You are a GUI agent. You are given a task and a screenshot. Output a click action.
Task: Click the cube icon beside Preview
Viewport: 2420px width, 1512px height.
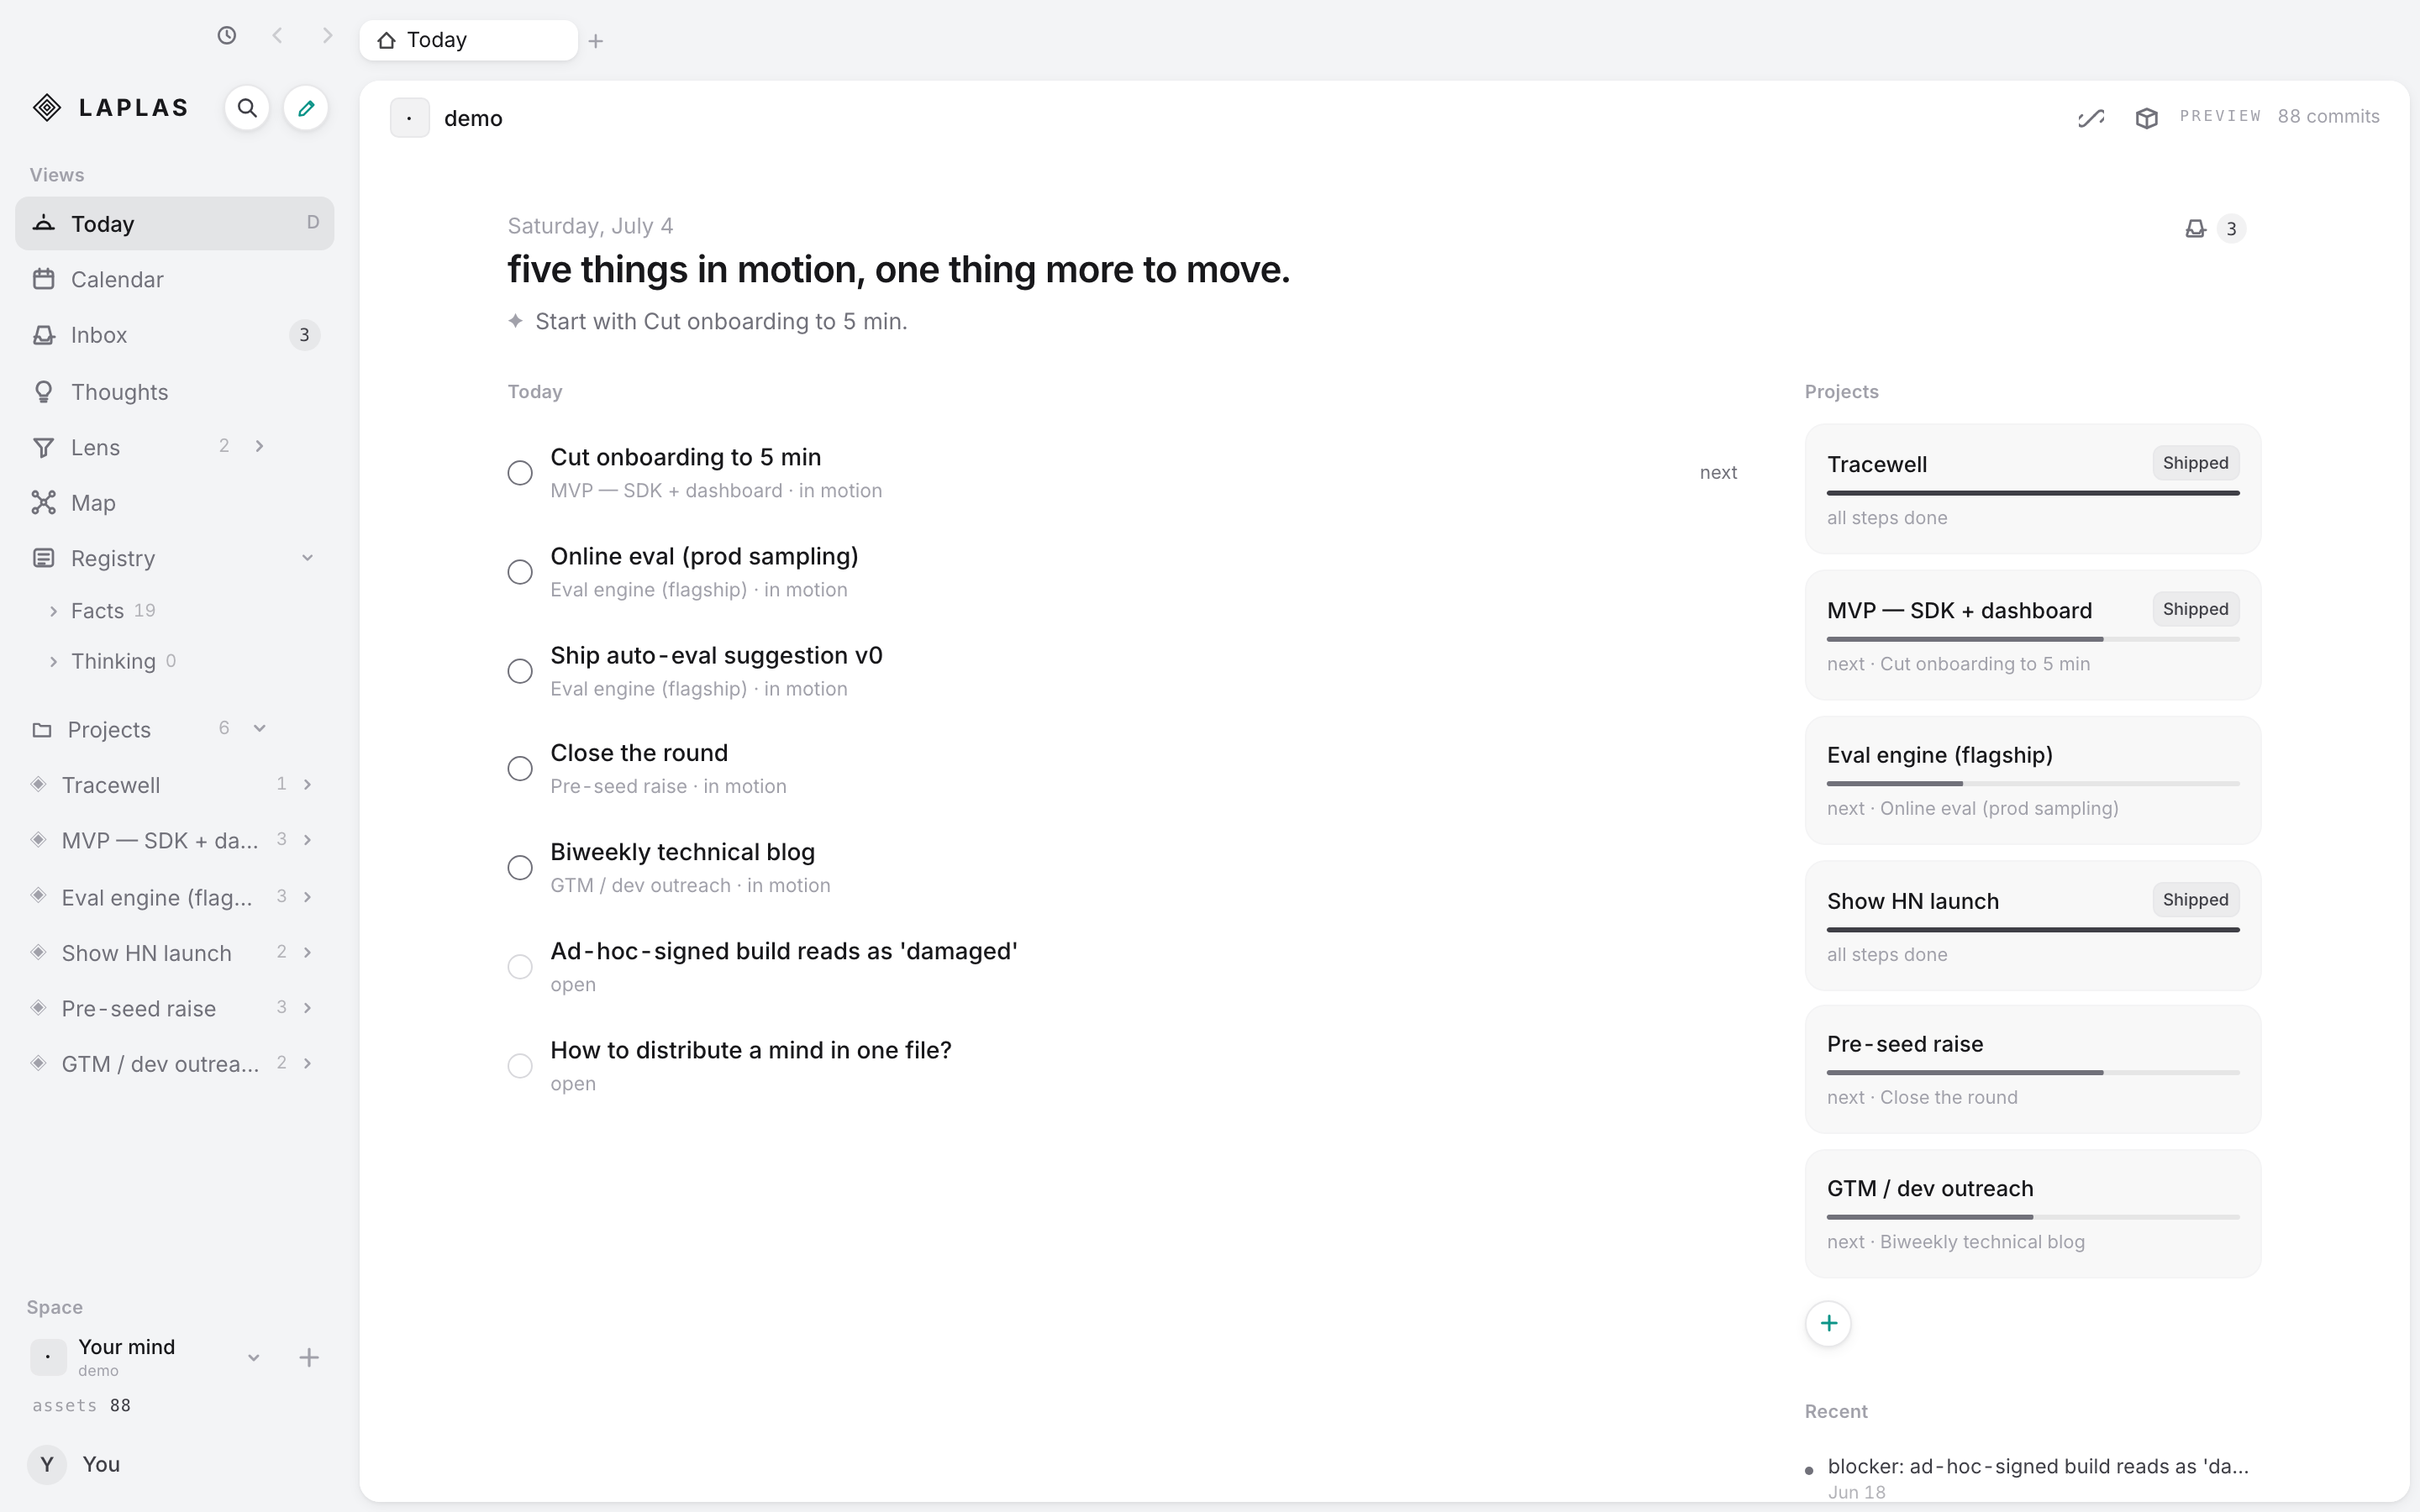pyautogui.click(x=2146, y=118)
